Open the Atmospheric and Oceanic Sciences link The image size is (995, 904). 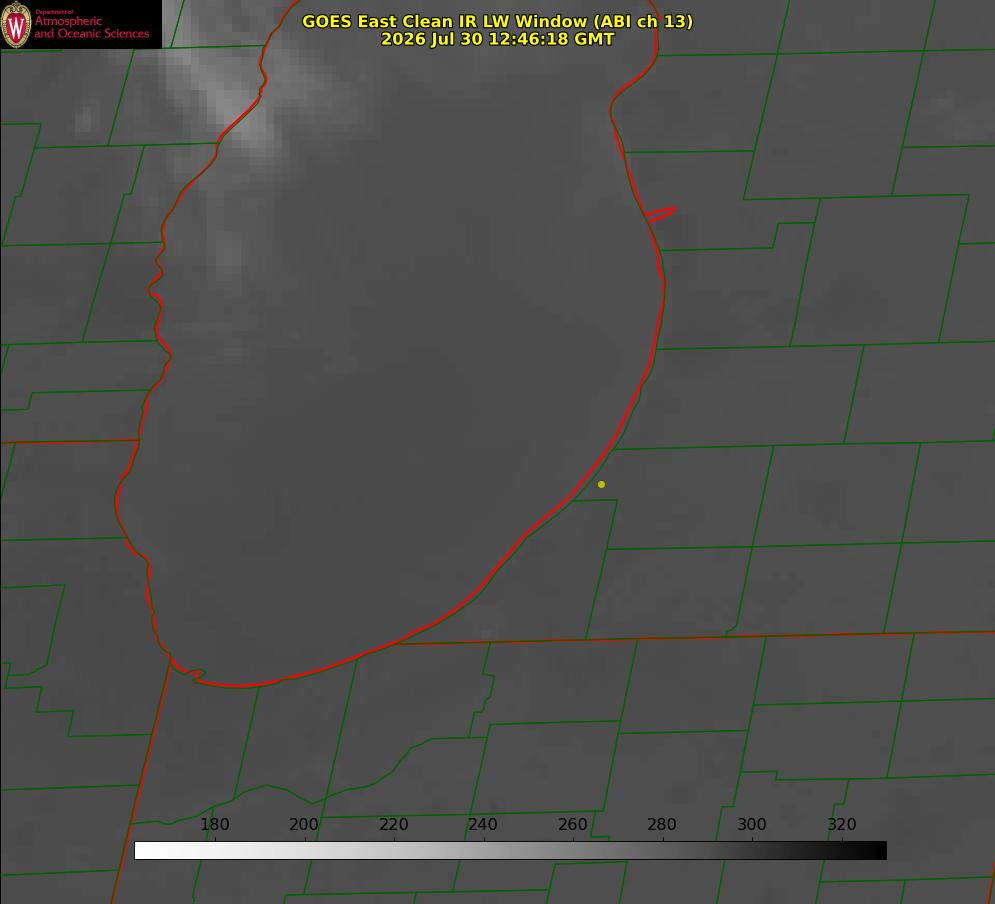[x=91, y=27]
